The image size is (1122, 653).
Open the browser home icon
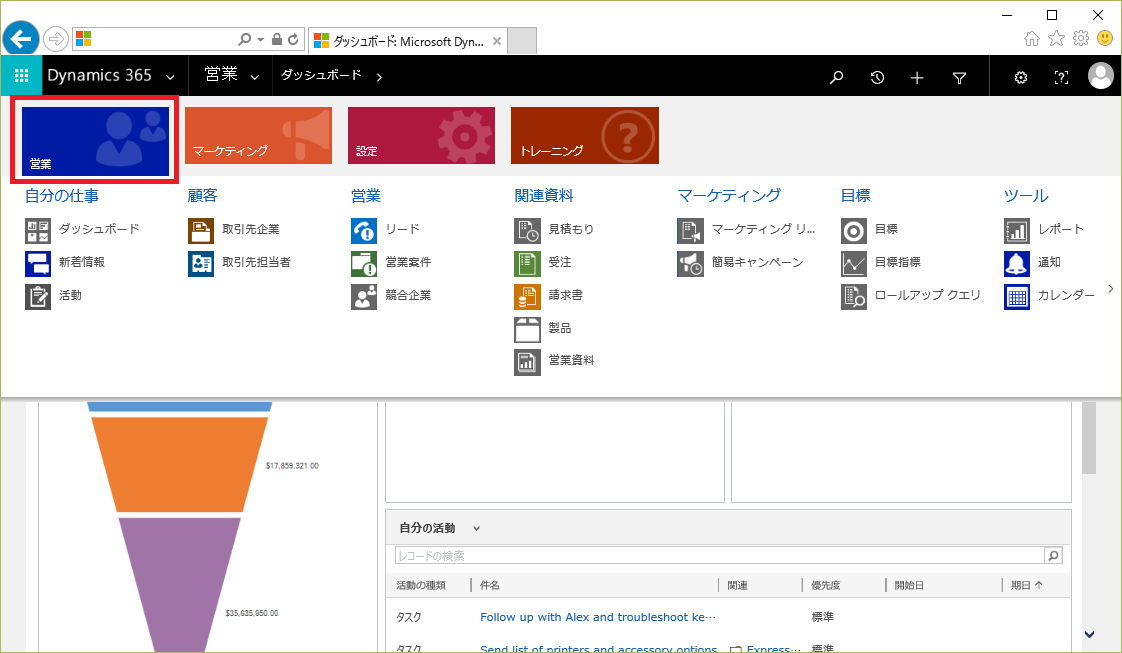[x=1032, y=39]
